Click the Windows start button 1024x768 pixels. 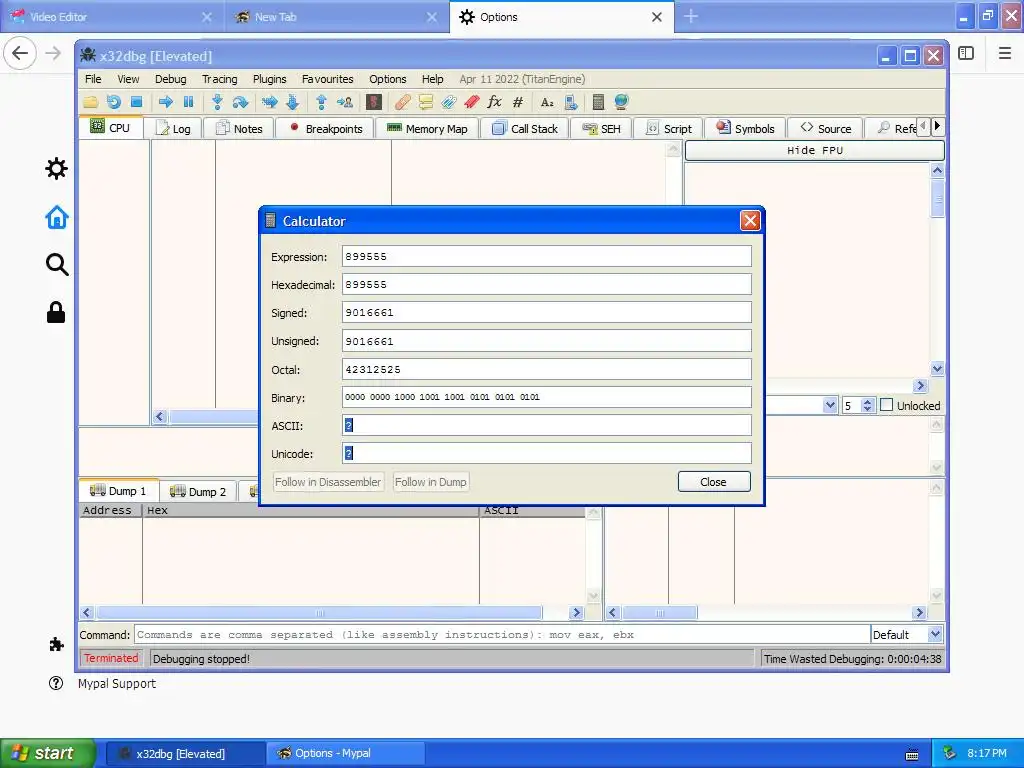coord(48,753)
